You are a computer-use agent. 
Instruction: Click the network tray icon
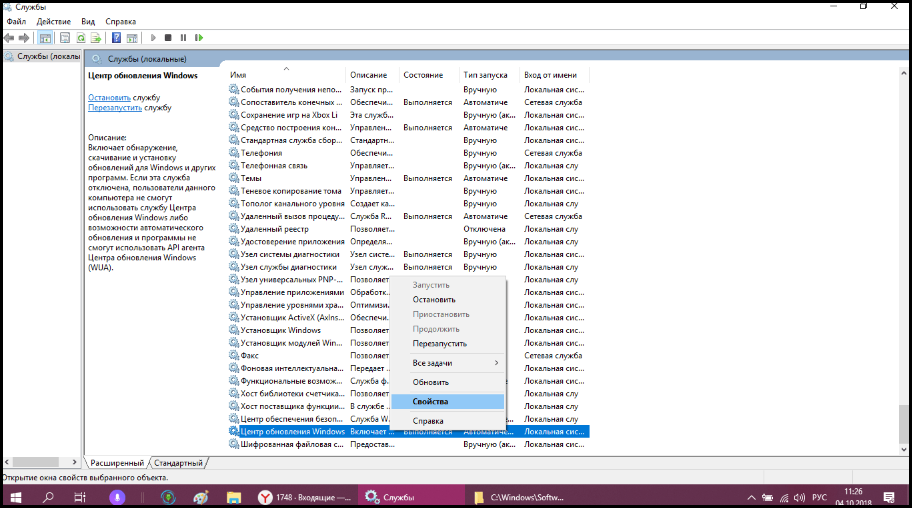(x=784, y=498)
